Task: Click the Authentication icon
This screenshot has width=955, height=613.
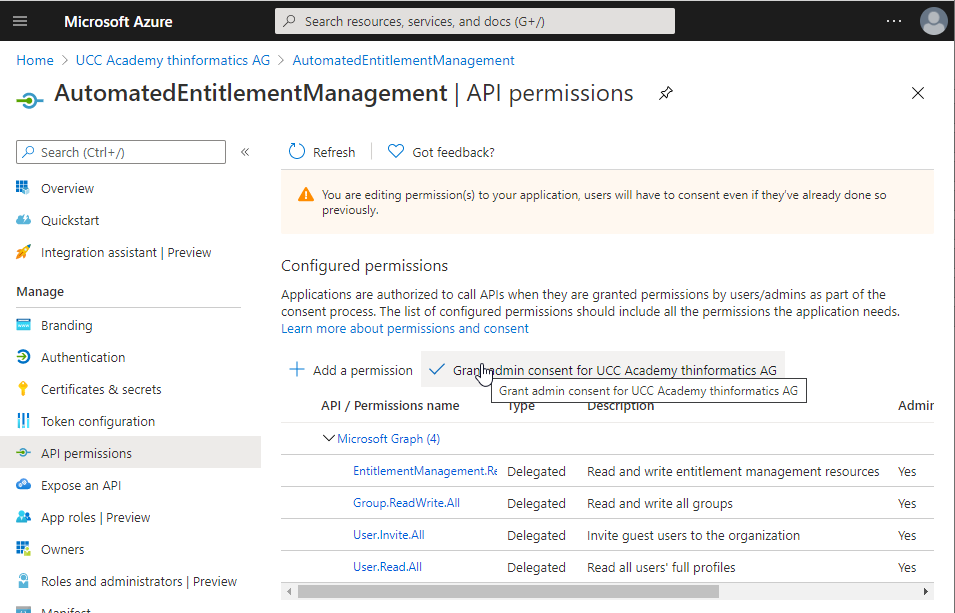Action: pyautogui.click(x=23, y=356)
